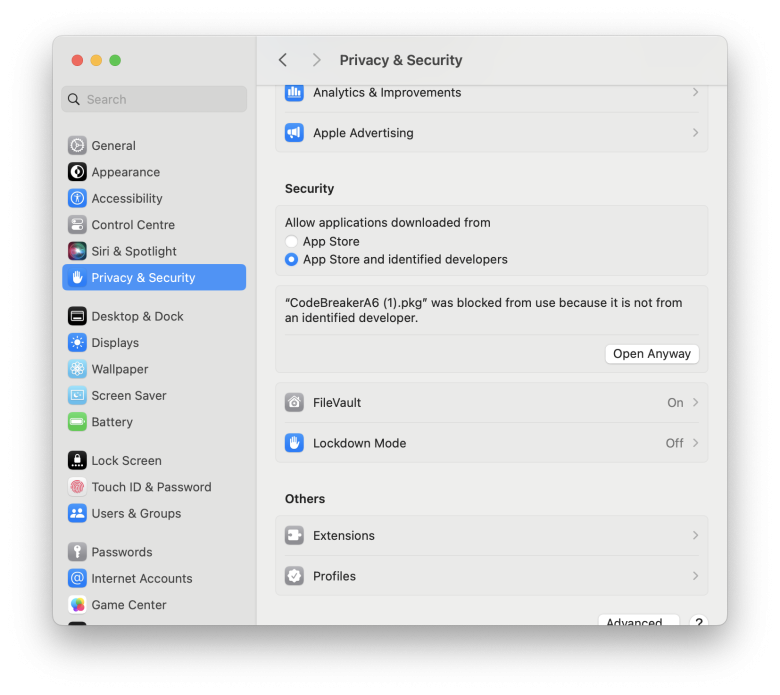Open Displays settings pane
Image resolution: width=780 pixels, height=695 pixels.
click(154, 342)
